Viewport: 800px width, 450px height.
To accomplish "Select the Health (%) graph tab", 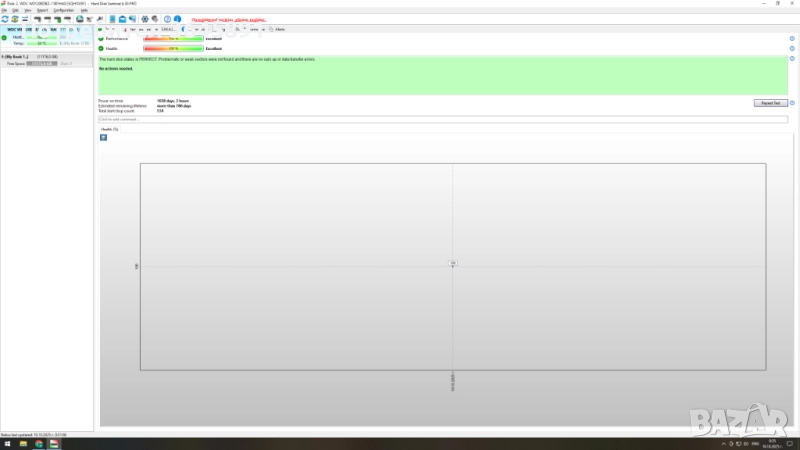I will point(109,129).
